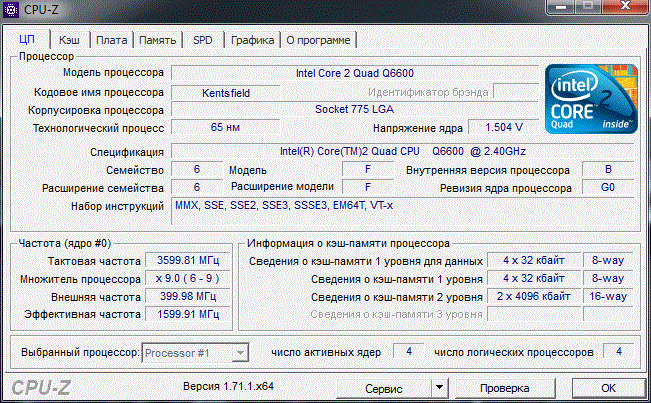Click the maximize button in title bar
This screenshot has width=651, height=403.
tap(588, 7)
